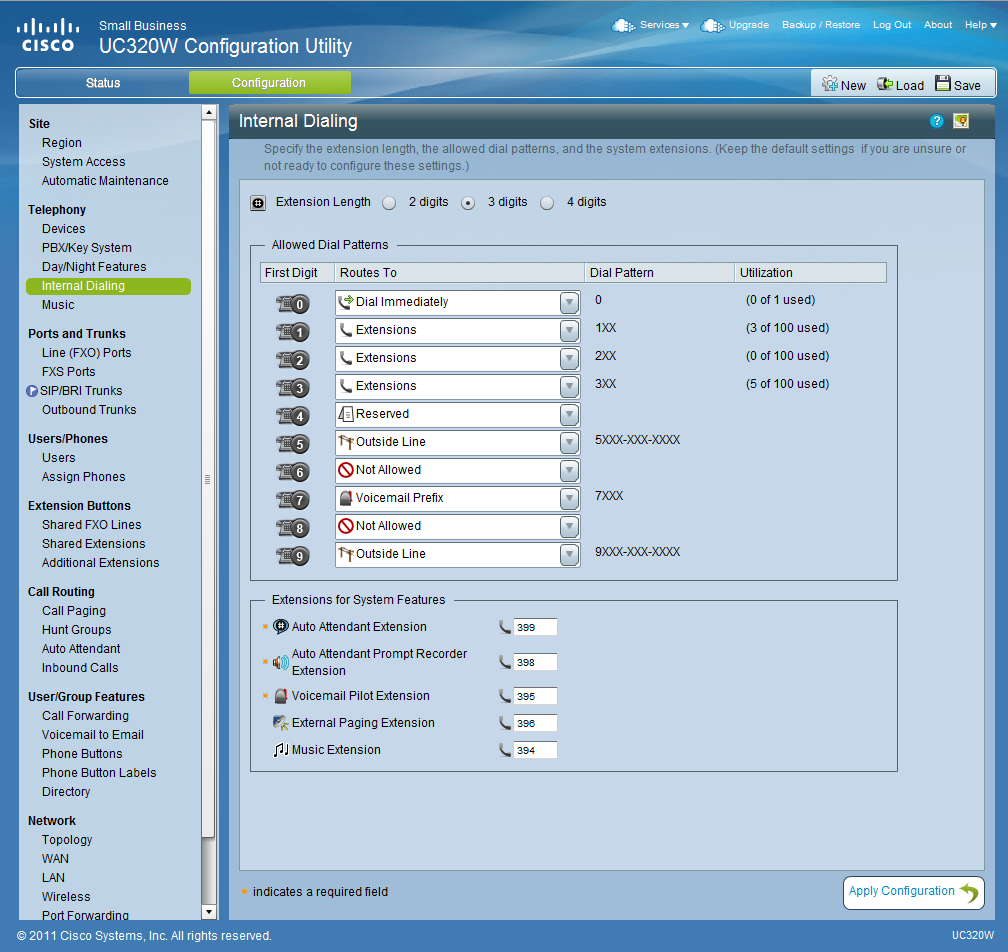Click the Log Out link
The image size is (1008, 952).
tap(891, 25)
